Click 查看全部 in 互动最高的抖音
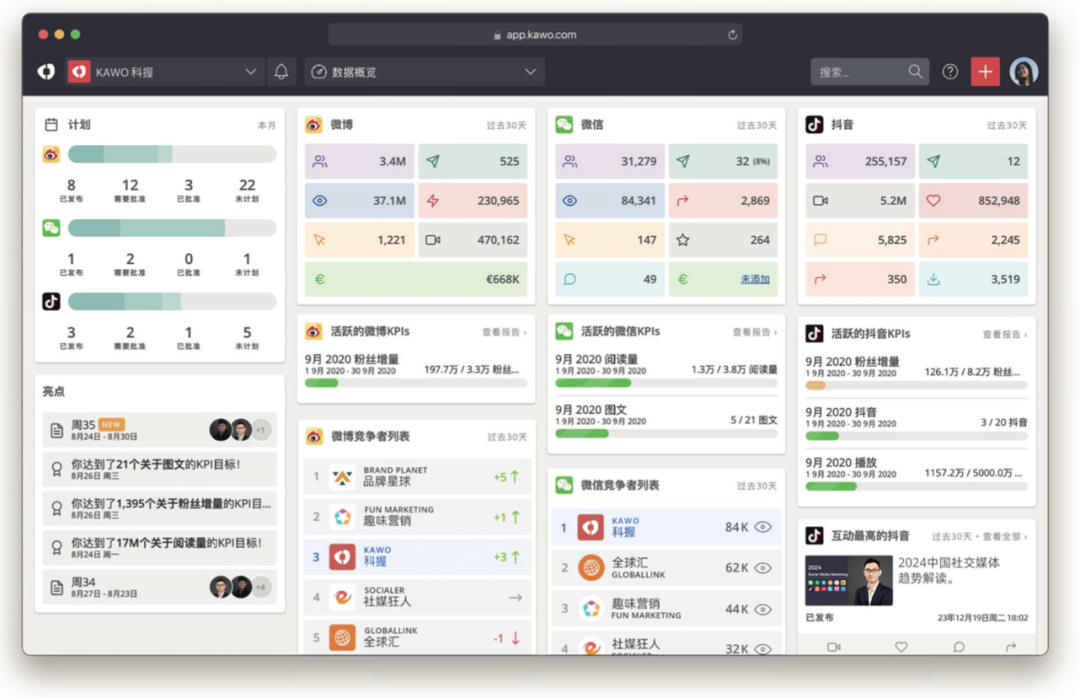The height and width of the screenshot is (698, 1080). (x=1005, y=536)
